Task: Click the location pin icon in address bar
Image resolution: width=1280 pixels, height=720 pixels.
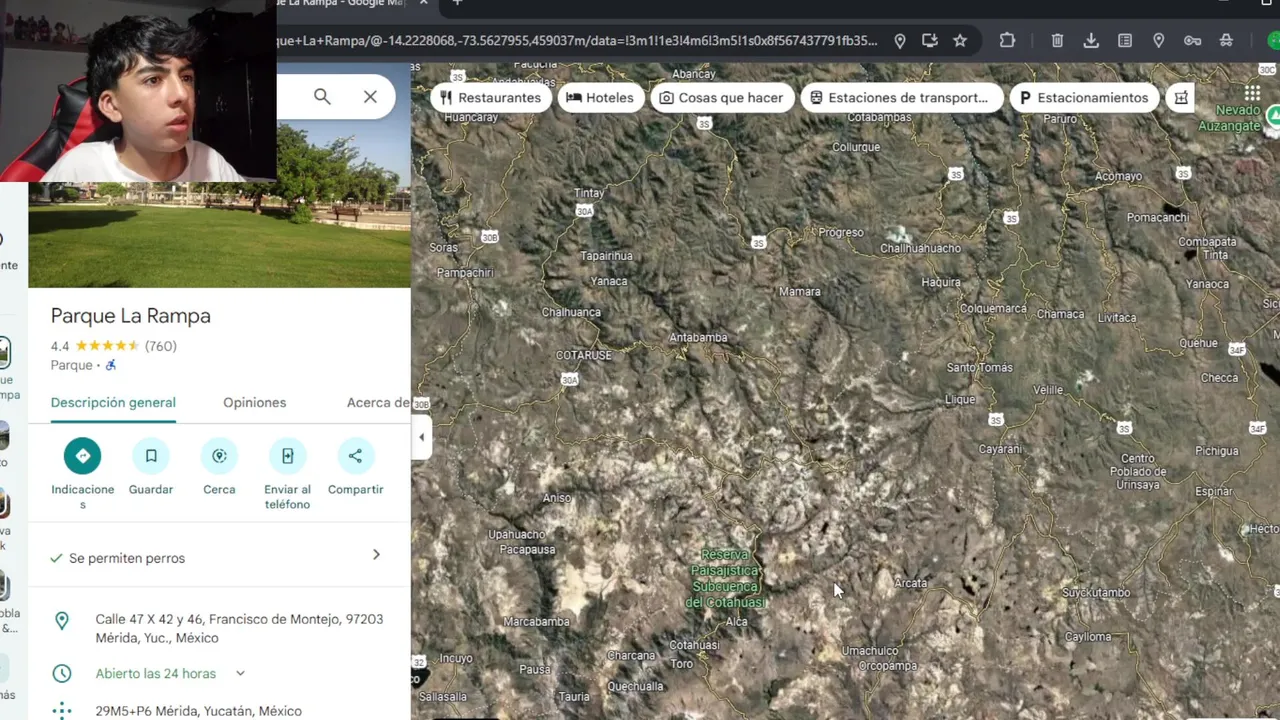Action: (x=900, y=41)
